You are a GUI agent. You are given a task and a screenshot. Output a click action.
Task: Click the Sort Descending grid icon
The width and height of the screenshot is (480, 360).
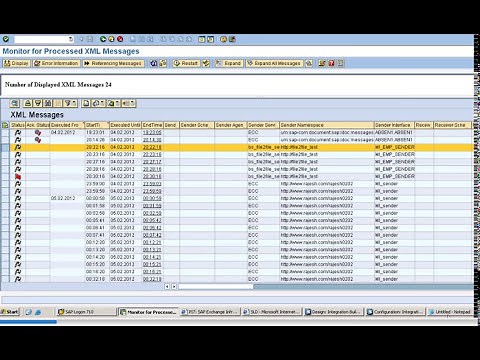tap(38, 103)
